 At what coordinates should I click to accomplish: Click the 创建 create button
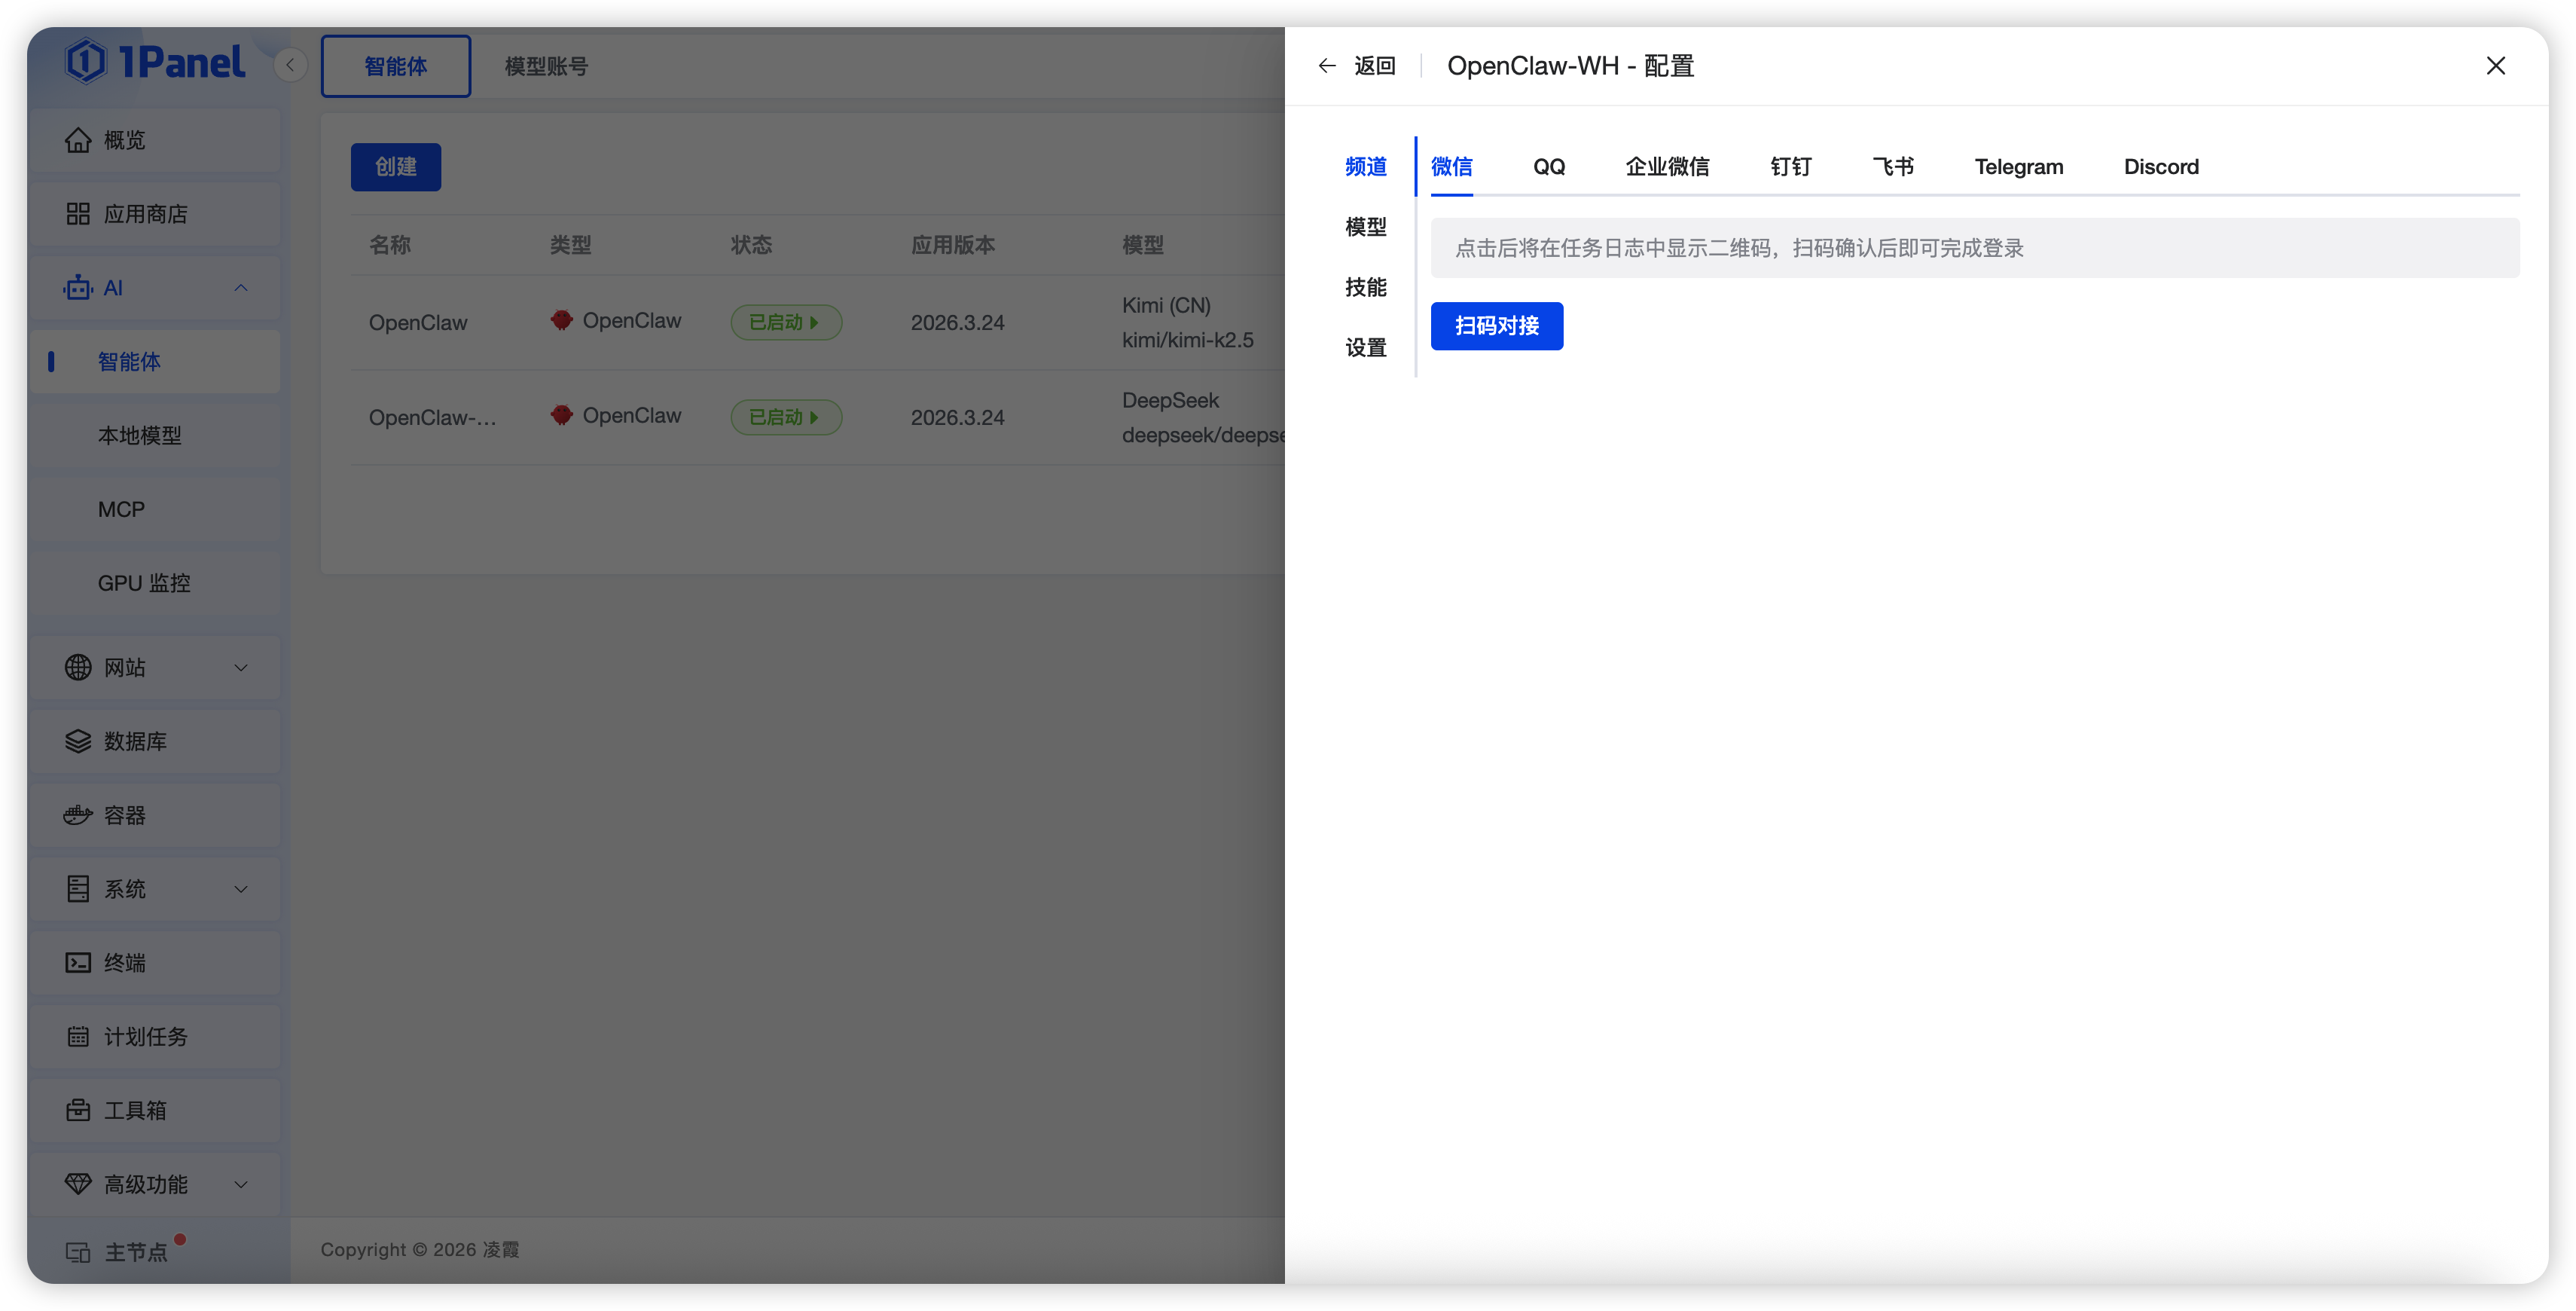395,166
